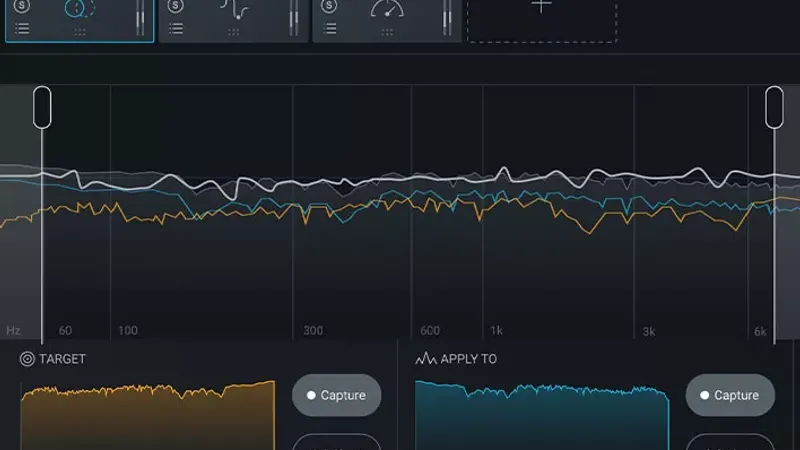Image resolution: width=800 pixels, height=450 pixels.
Task: Select the first module's stereo circles icon
Action: [79, 10]
